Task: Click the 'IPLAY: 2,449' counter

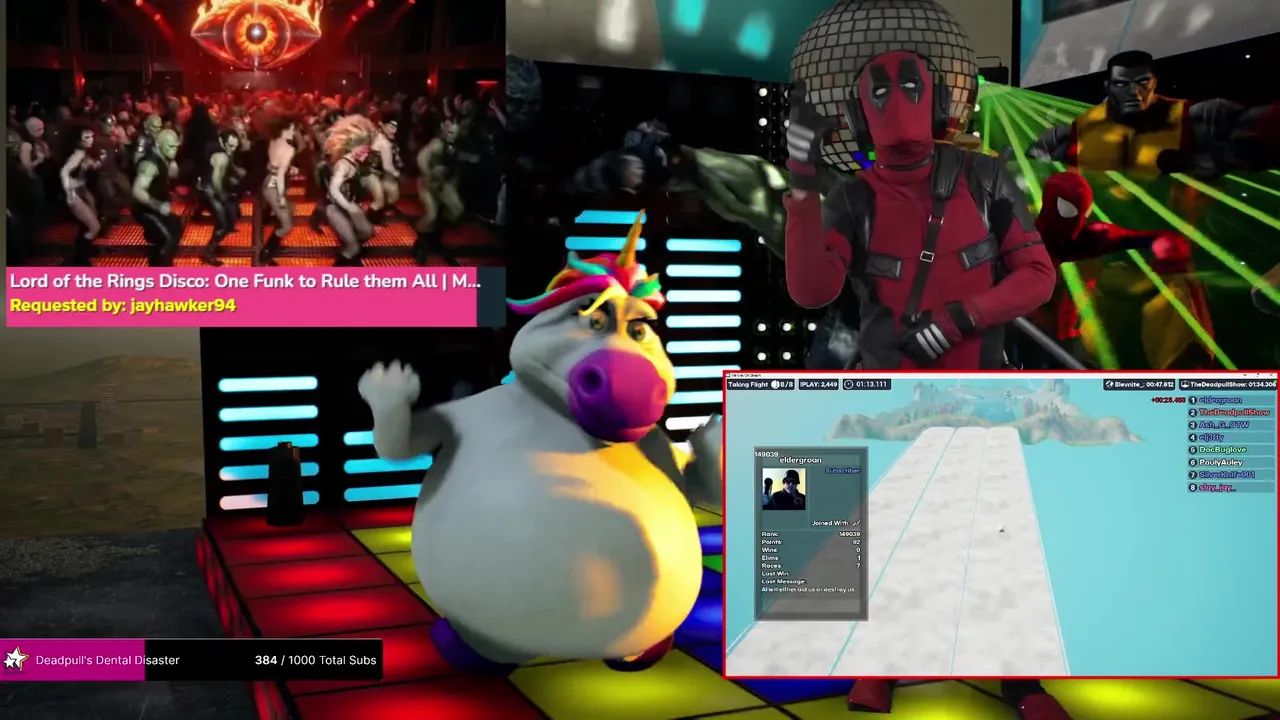Action: pyautogui.click(x=820, y=384)
